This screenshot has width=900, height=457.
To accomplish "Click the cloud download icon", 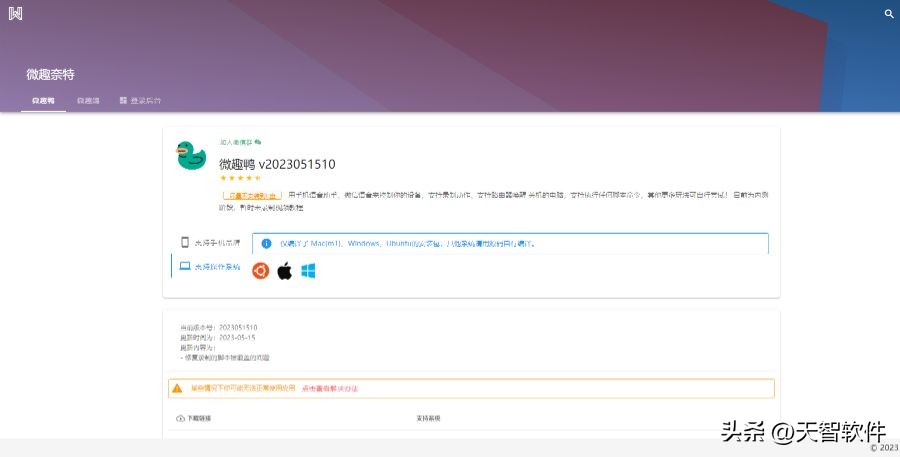I will click(180, 419).
